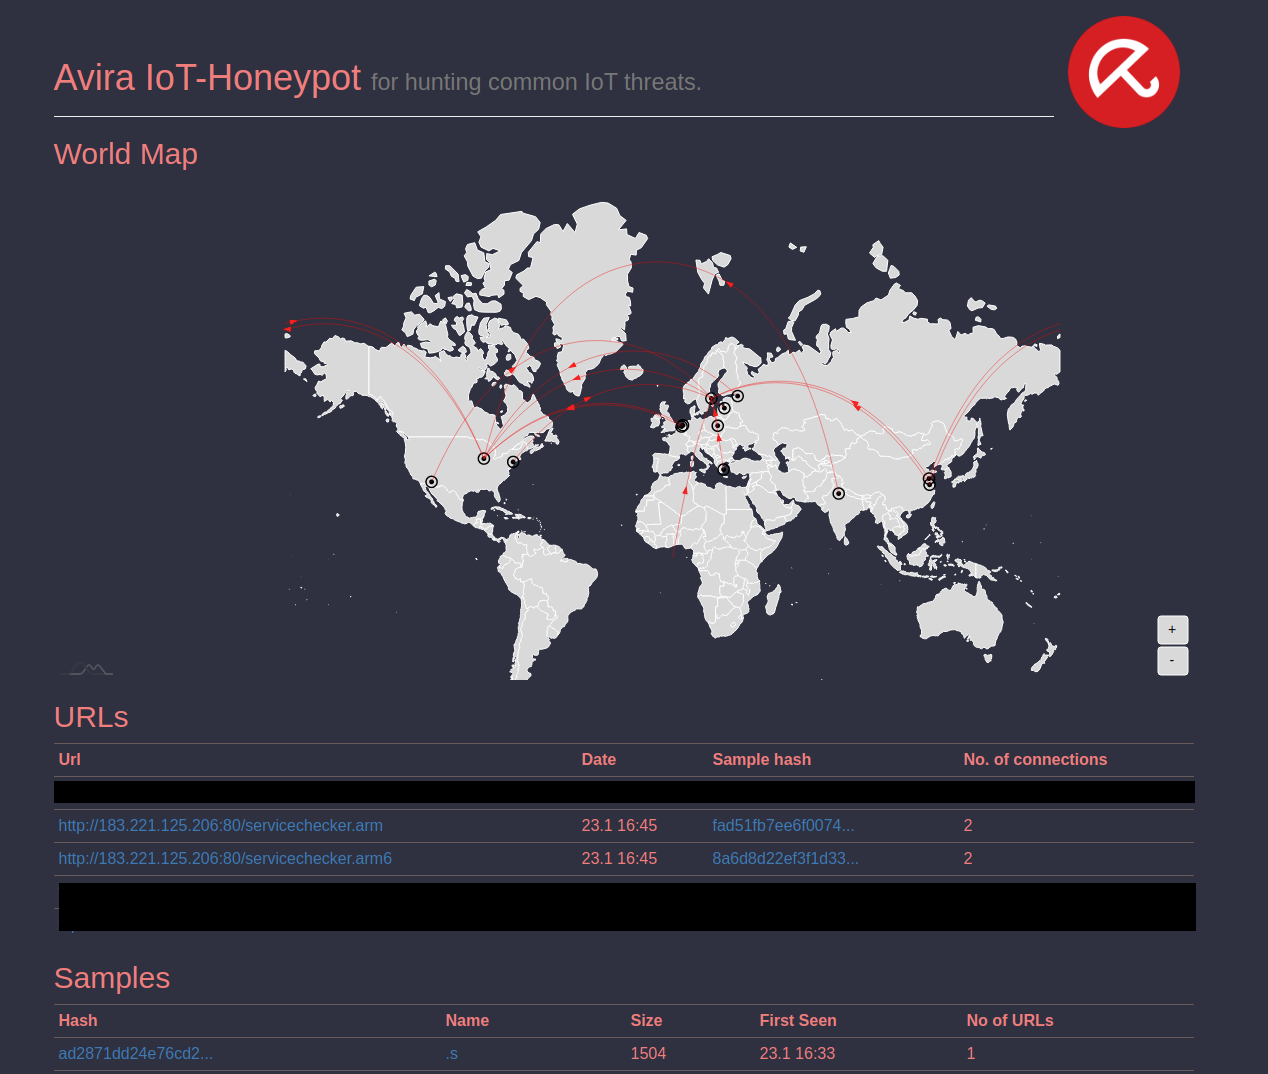This screenshot has height=1074, width=1268.
Task: Click the small chart logo at the map's bottom-left
Action: coord(88,669)
